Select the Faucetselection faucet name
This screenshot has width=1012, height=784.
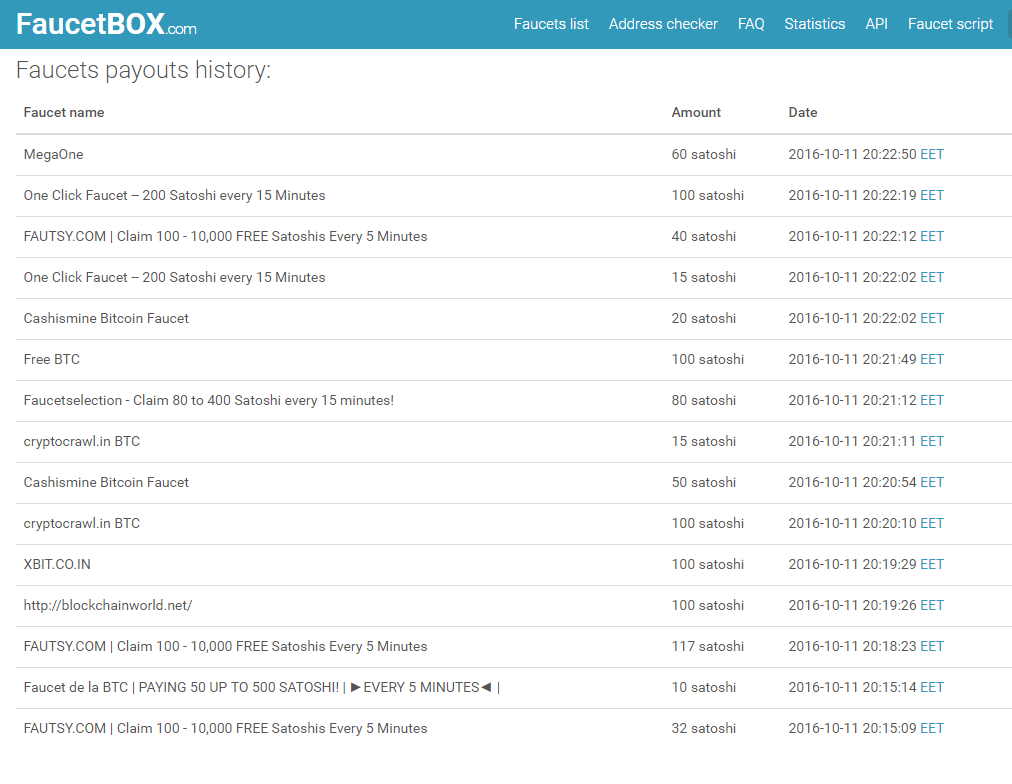pos(208,400)
